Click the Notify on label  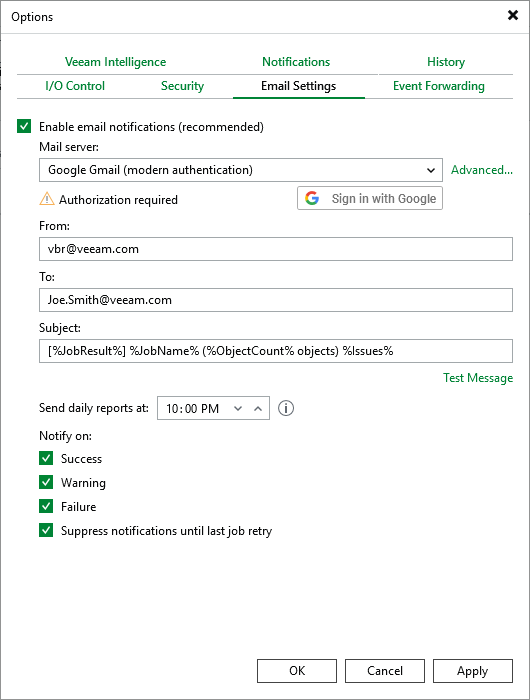pyautogui.click(x=65, y=435)
